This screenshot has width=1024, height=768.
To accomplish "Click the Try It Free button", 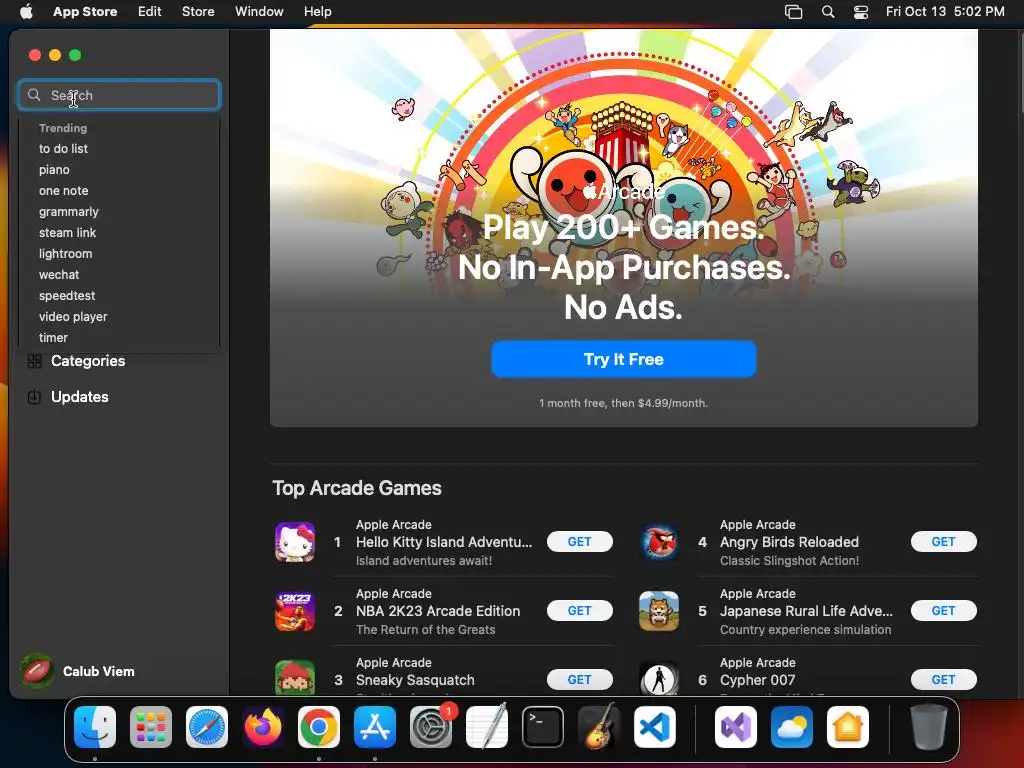I will [624, 359].
